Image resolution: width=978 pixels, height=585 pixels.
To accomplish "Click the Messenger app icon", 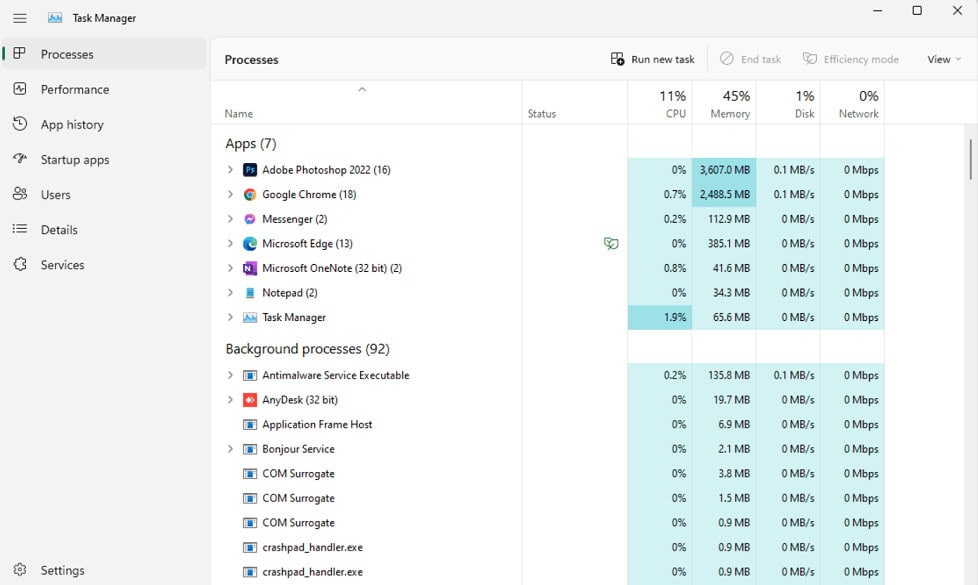I will point(249,219).
